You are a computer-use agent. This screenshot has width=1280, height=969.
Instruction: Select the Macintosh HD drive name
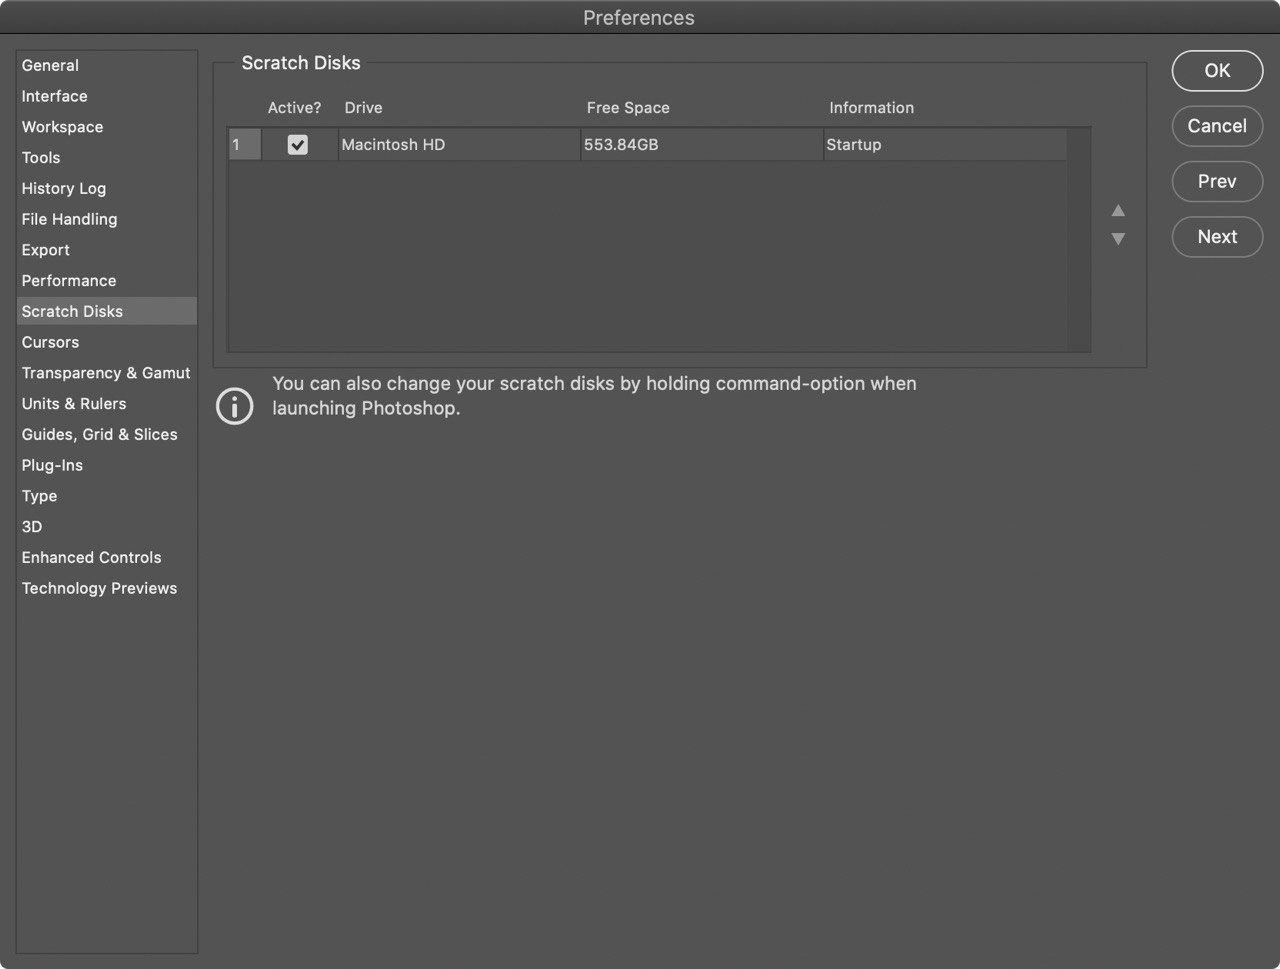393,145
